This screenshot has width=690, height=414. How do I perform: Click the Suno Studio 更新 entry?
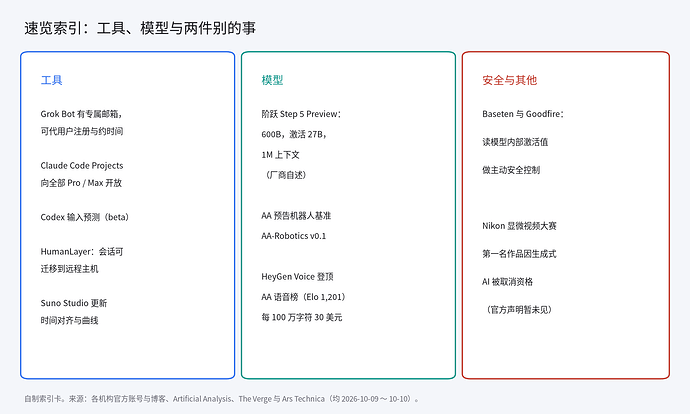point(74,303)
